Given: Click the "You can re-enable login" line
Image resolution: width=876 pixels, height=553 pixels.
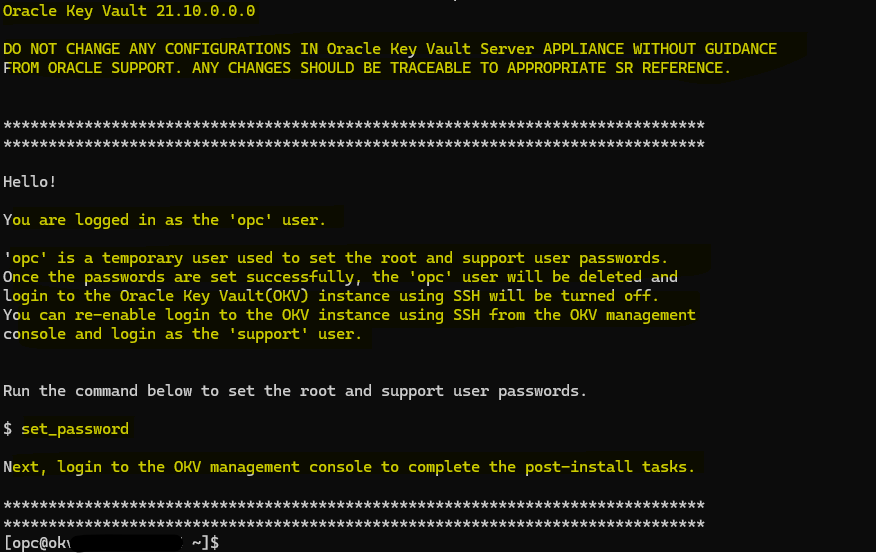Looking at the screenshot, I should point(349,315).
